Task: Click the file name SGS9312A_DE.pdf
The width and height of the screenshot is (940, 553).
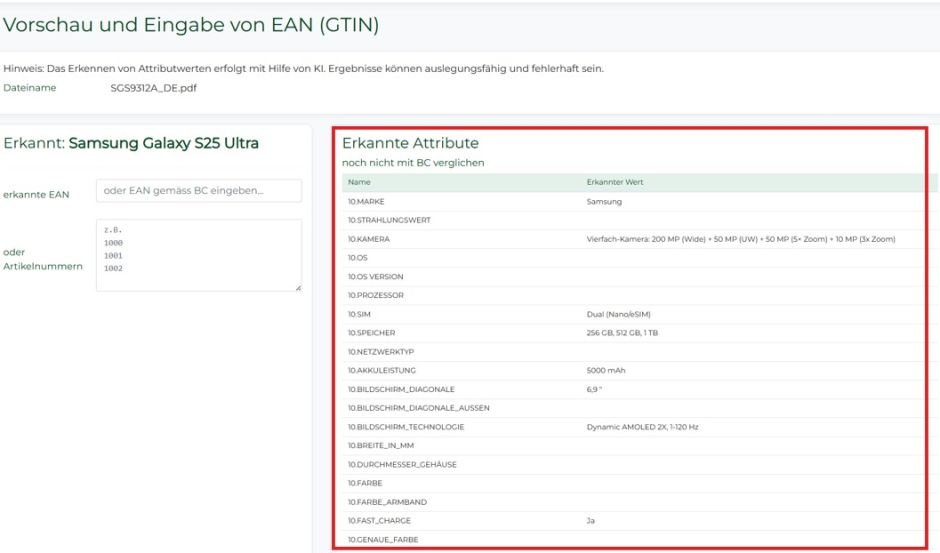Action: (153, 88)
